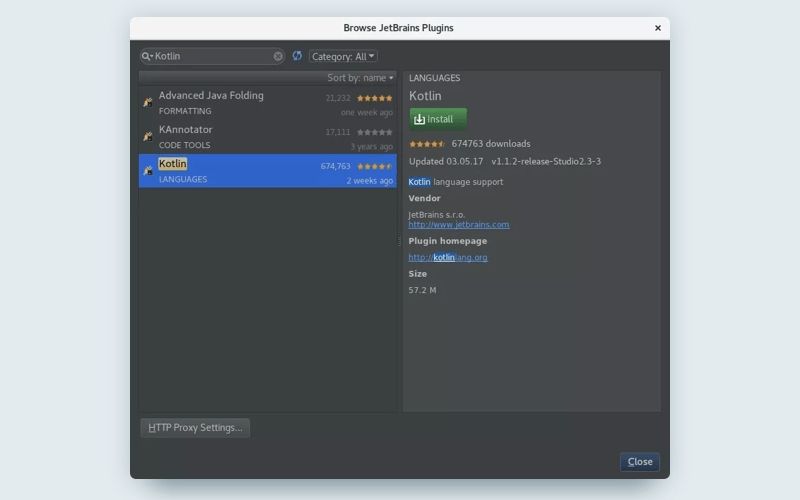The height and width of the screenshot is (500, 800).
Task: Click star rating of Advanced Java Folding
Action: (x=374, y=98)
